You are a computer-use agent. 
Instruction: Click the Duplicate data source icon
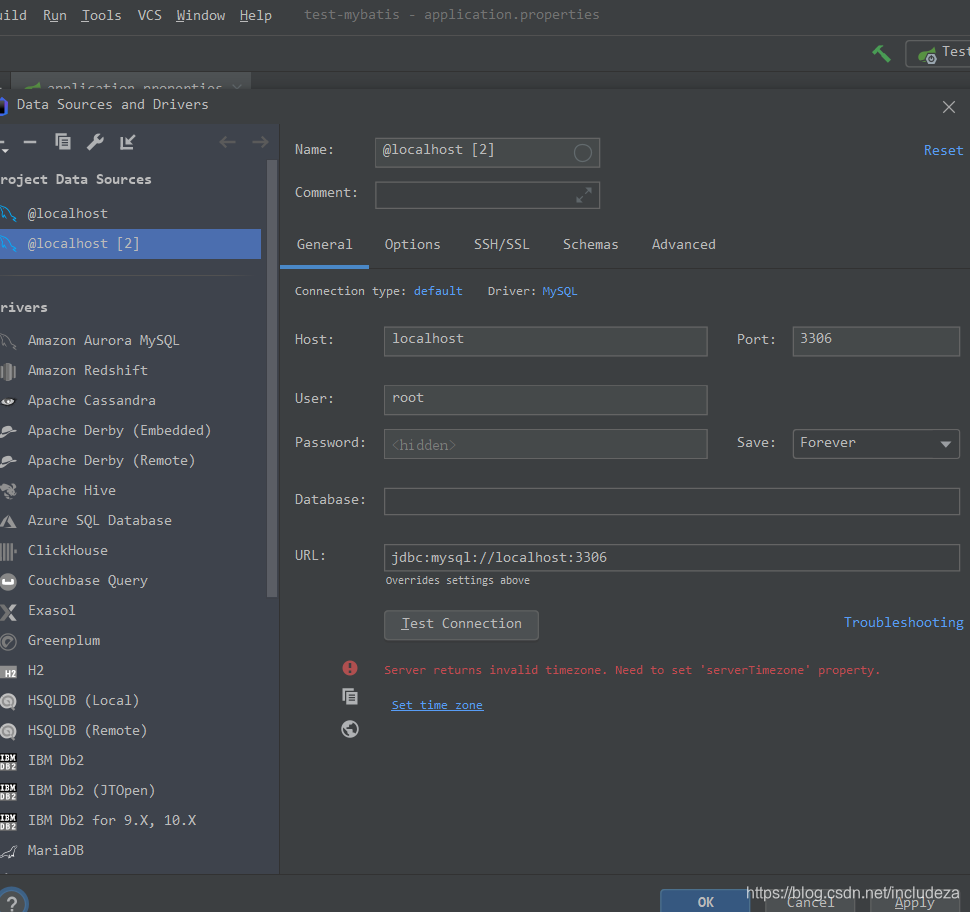pos(62,142)
